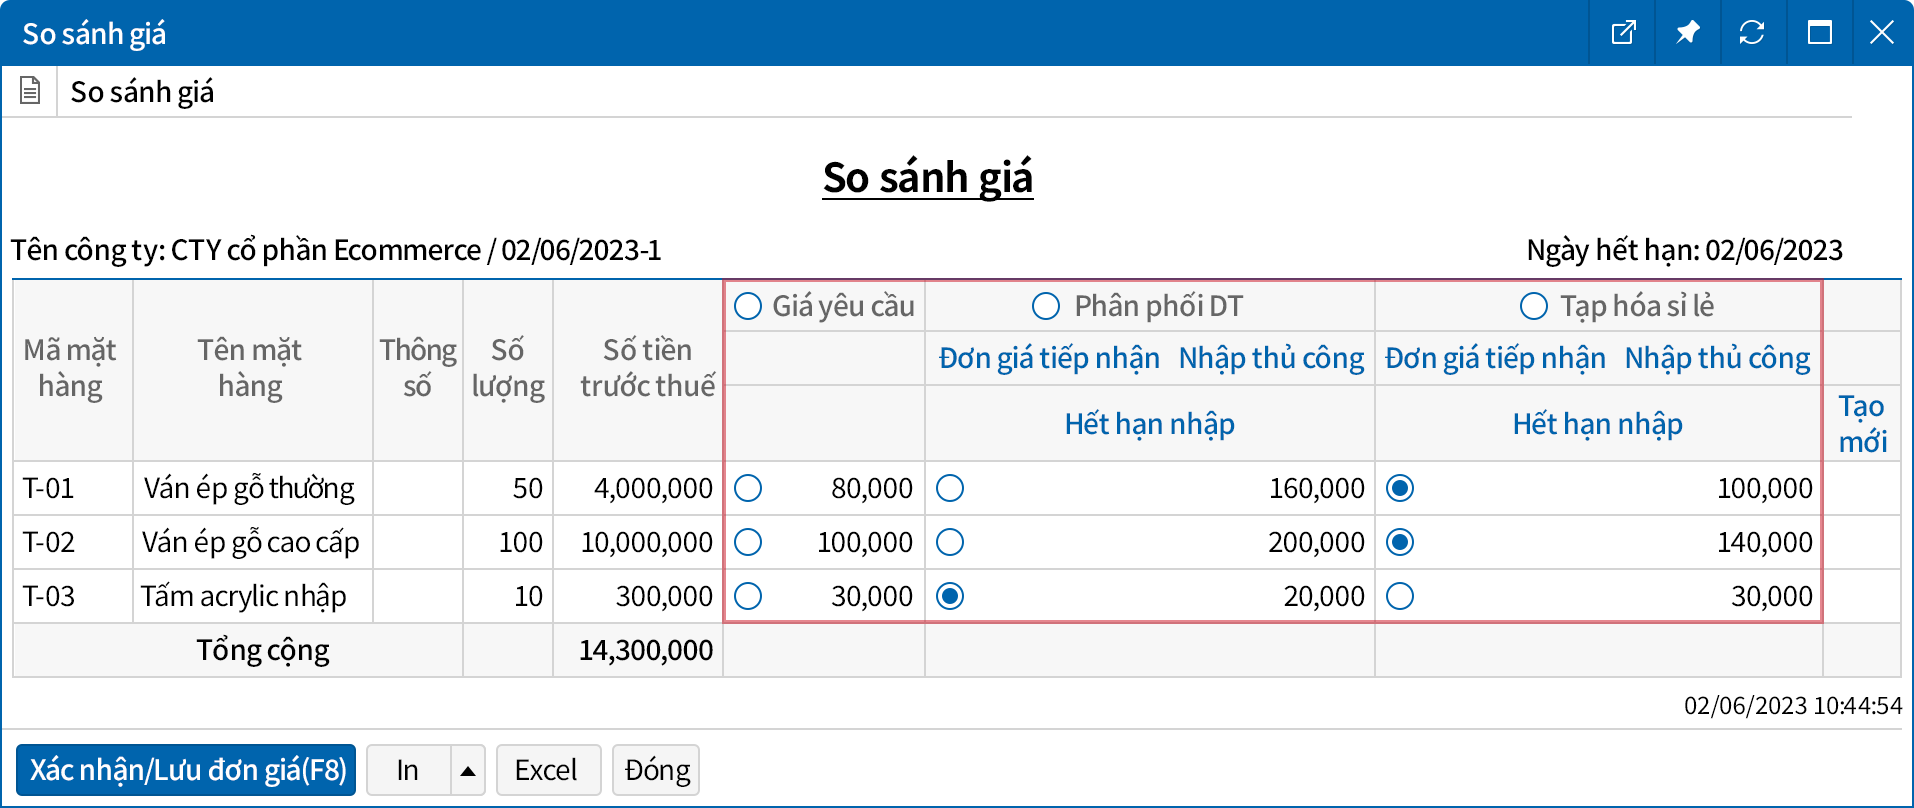Select the Phân phối DT supplier radio
Screen dimensions: 1914x808
point(1046,306)
